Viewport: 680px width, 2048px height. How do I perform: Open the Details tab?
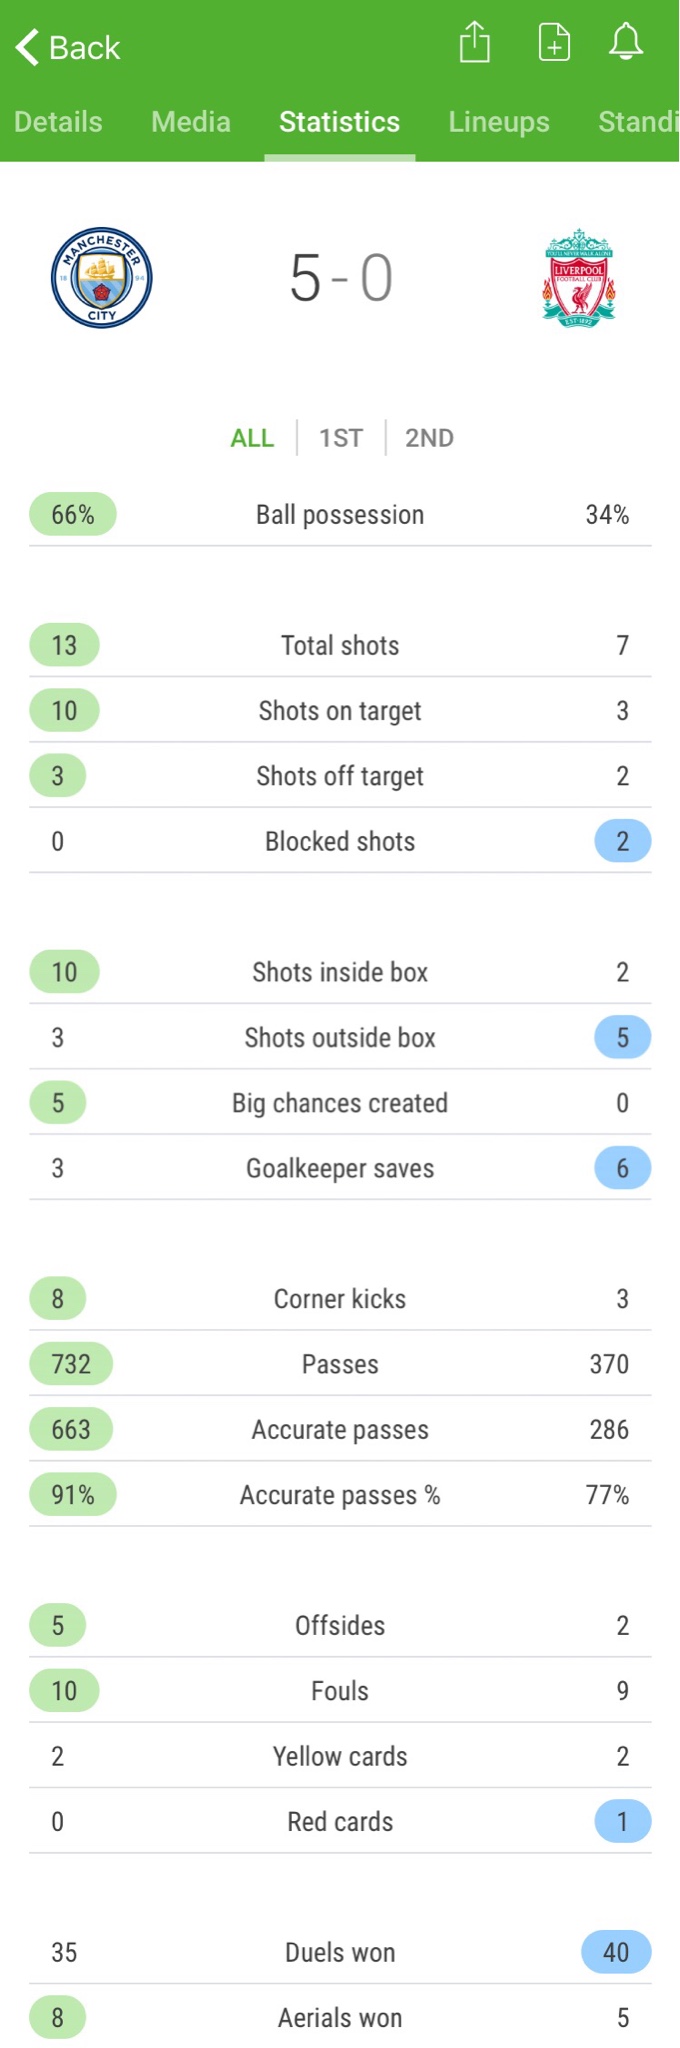tap(58, 122)
